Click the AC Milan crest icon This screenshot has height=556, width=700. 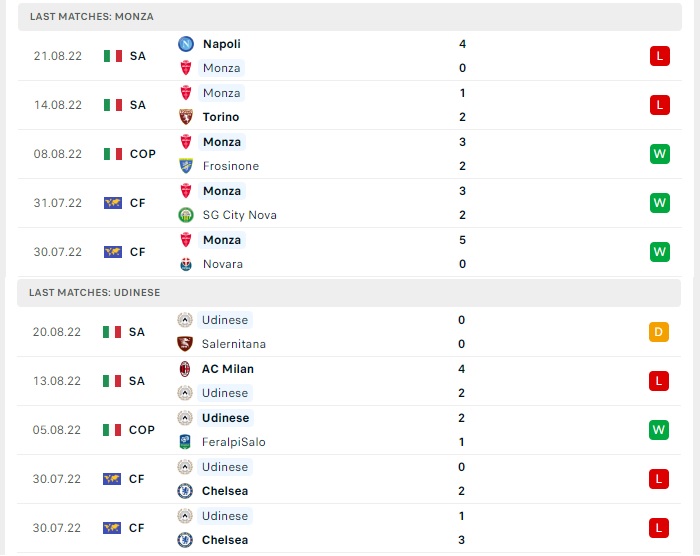pyautogui.click(x=185, y=369)
